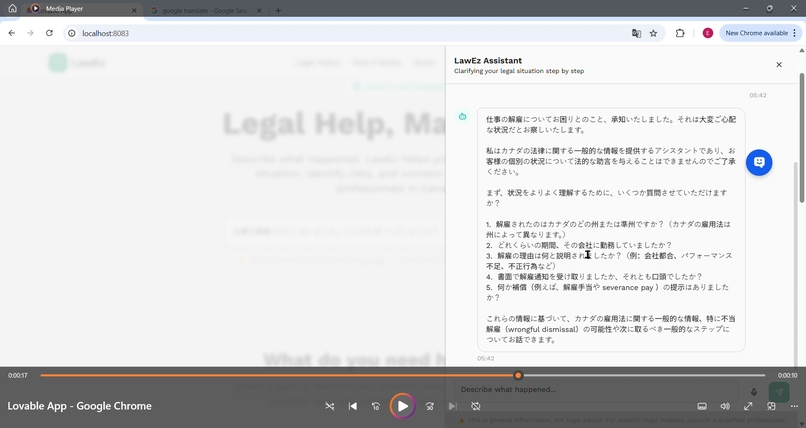The image size is (806, 428).
Task: Click the Lovable App - Google Chrome title
Action: coord(80,406)
